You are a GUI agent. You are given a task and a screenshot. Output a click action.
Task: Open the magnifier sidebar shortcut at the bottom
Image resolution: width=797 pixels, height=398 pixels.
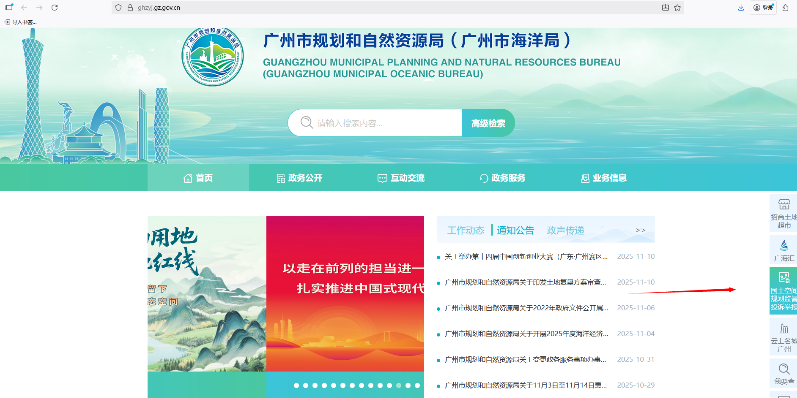pos(783,373)
